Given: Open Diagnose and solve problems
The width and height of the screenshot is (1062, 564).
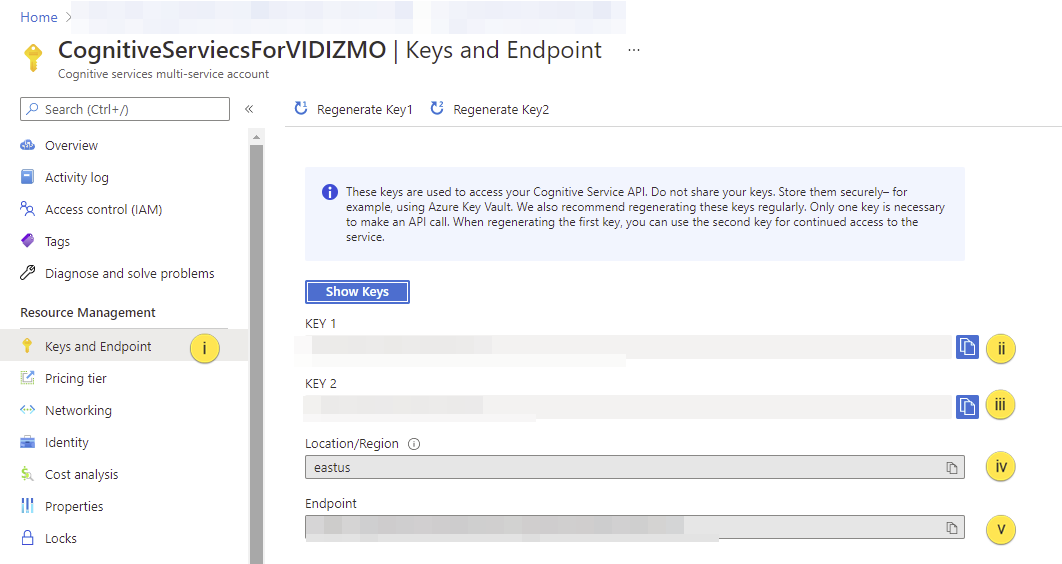Looking at the screenshot, I should (x=129, y=273).
